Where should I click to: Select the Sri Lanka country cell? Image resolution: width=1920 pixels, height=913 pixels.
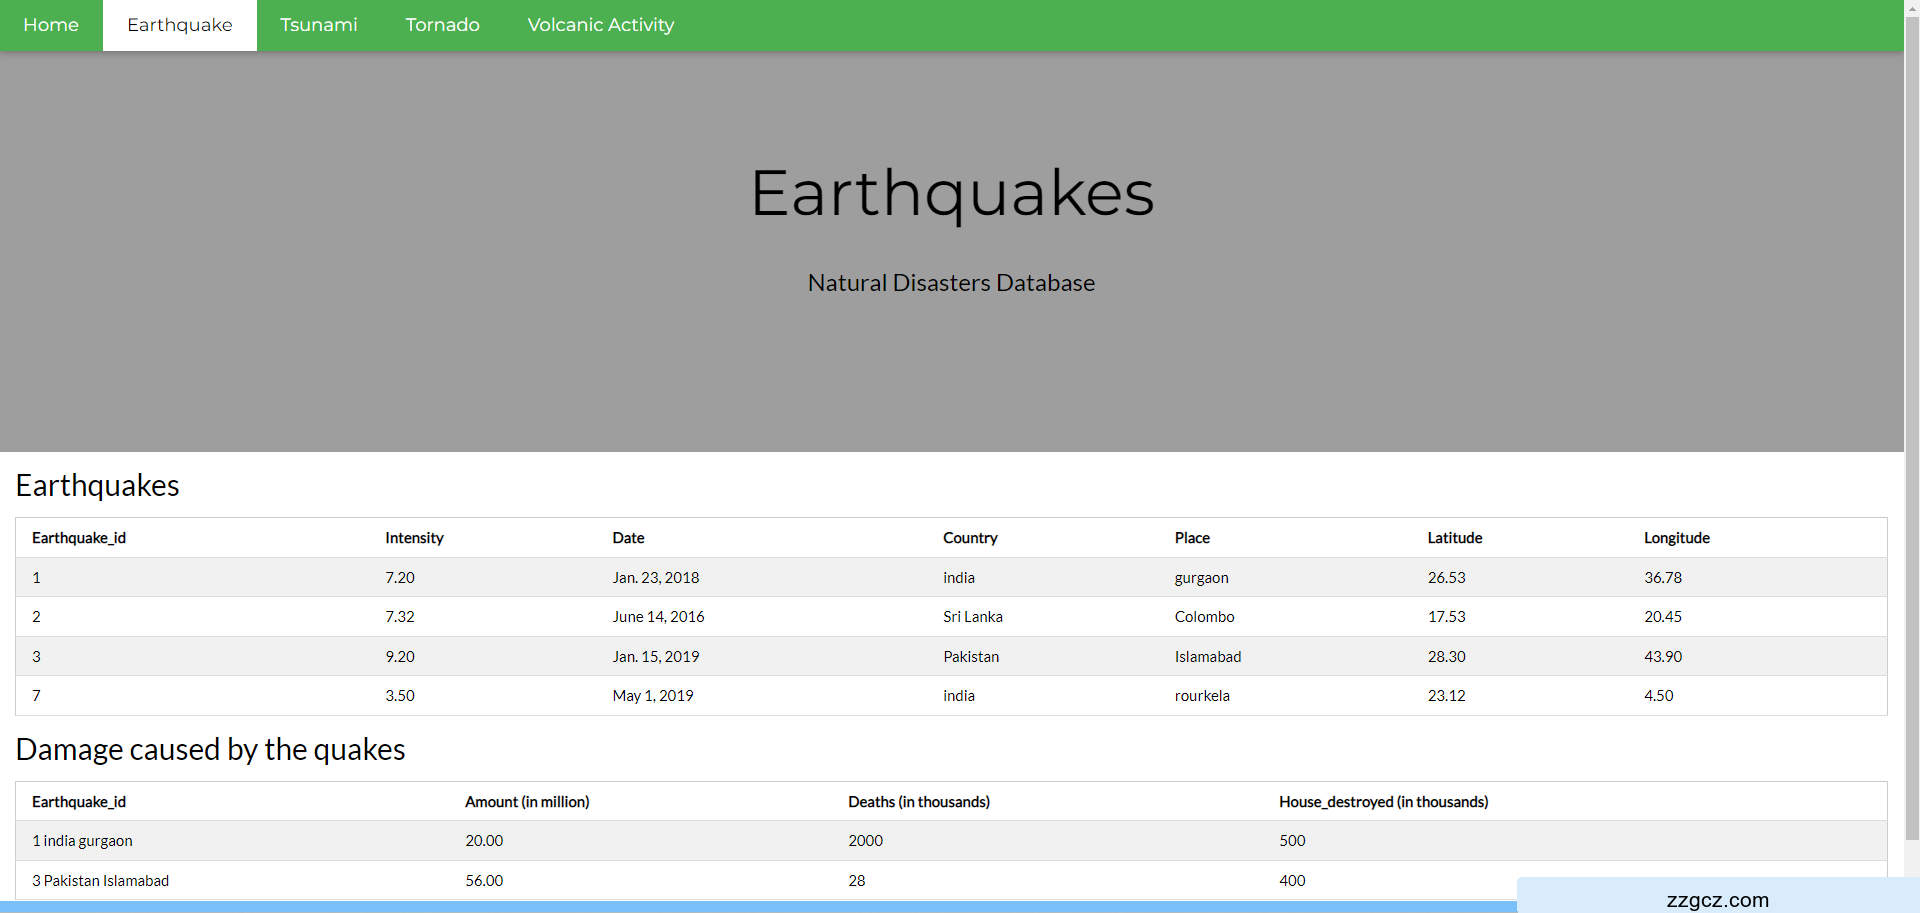point(972,617)
